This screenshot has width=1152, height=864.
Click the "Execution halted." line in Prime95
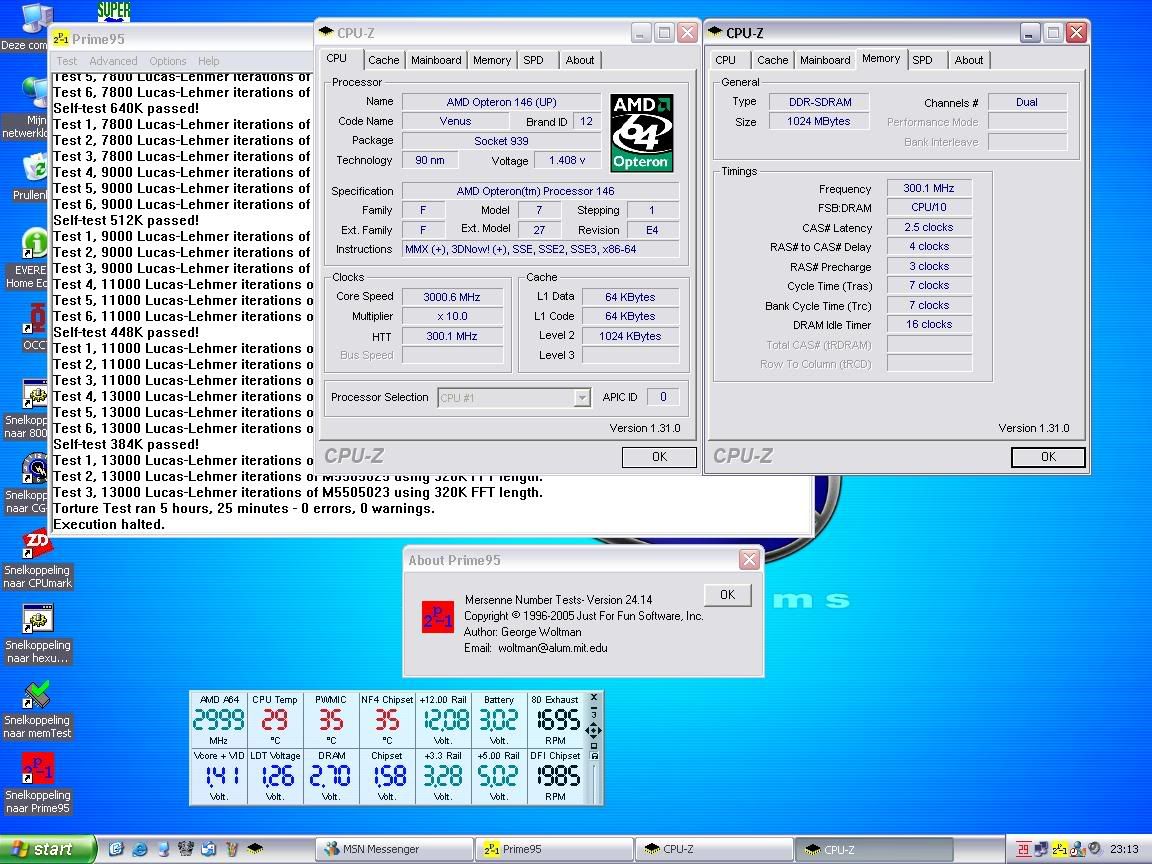click(109, 525)
